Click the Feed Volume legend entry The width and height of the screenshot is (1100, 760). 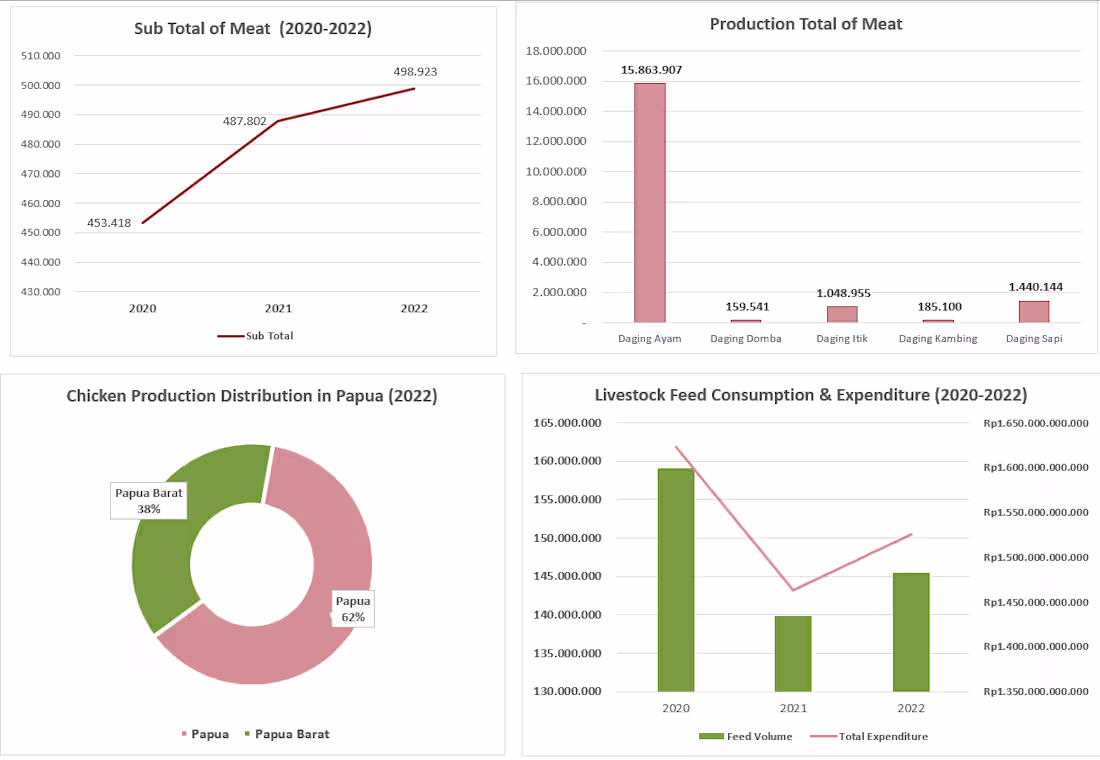[x=746, y=737]
